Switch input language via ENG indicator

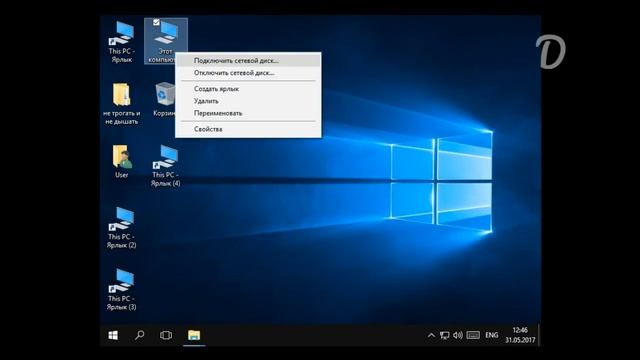point(492,336)
